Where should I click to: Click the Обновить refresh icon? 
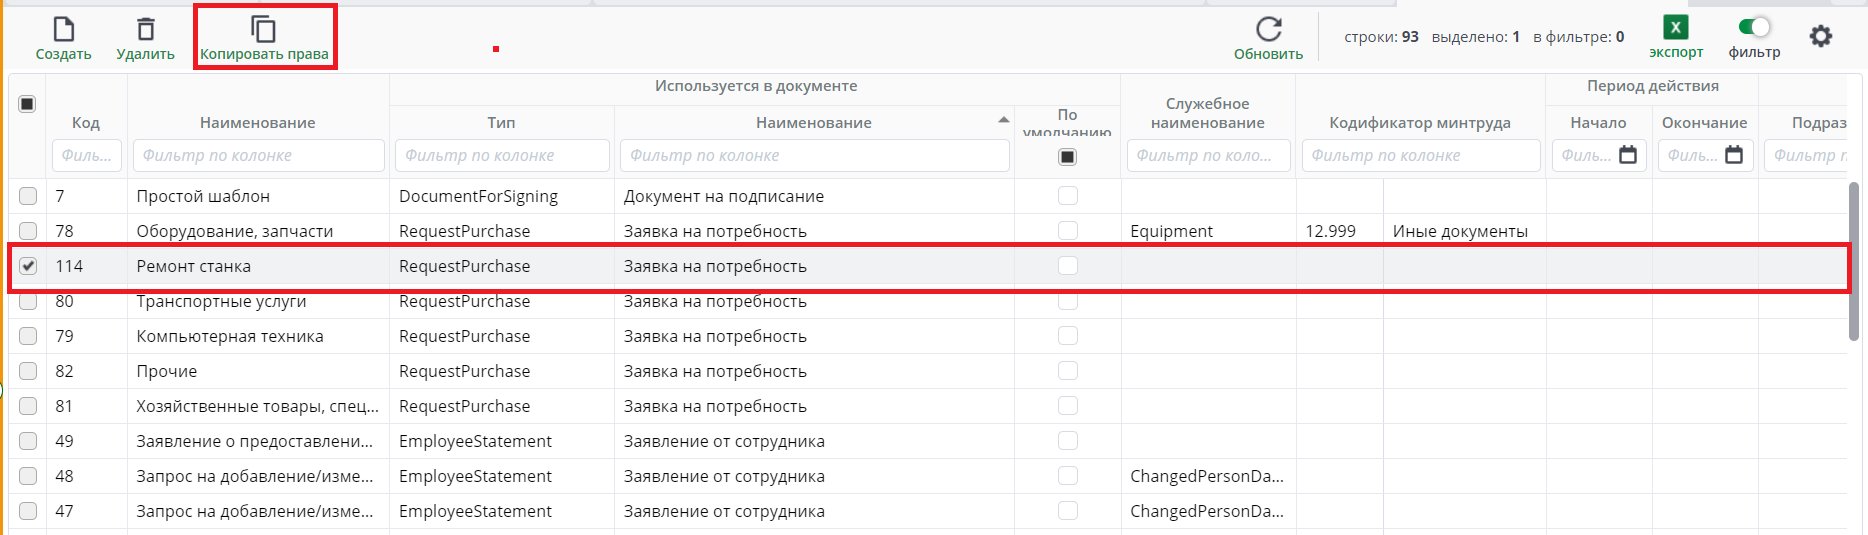click(1268, 30)
